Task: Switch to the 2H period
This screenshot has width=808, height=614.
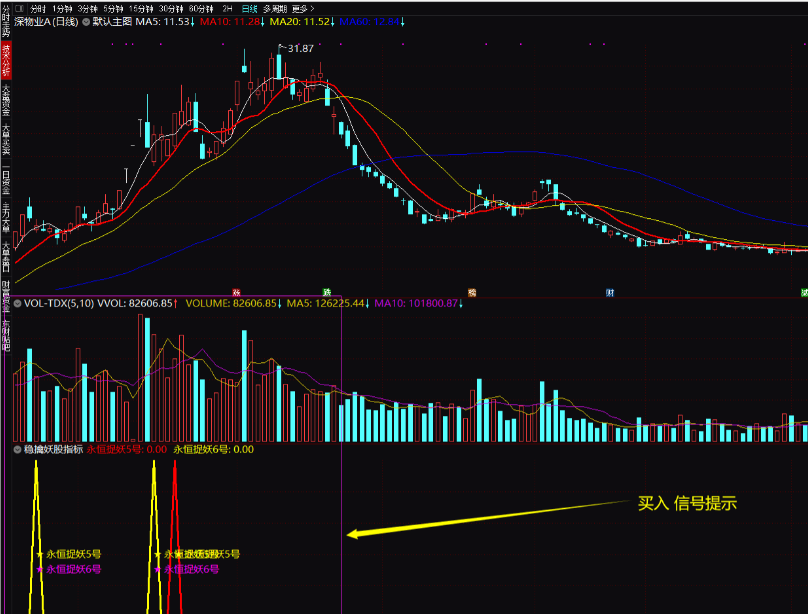Action: coord(227,9)
